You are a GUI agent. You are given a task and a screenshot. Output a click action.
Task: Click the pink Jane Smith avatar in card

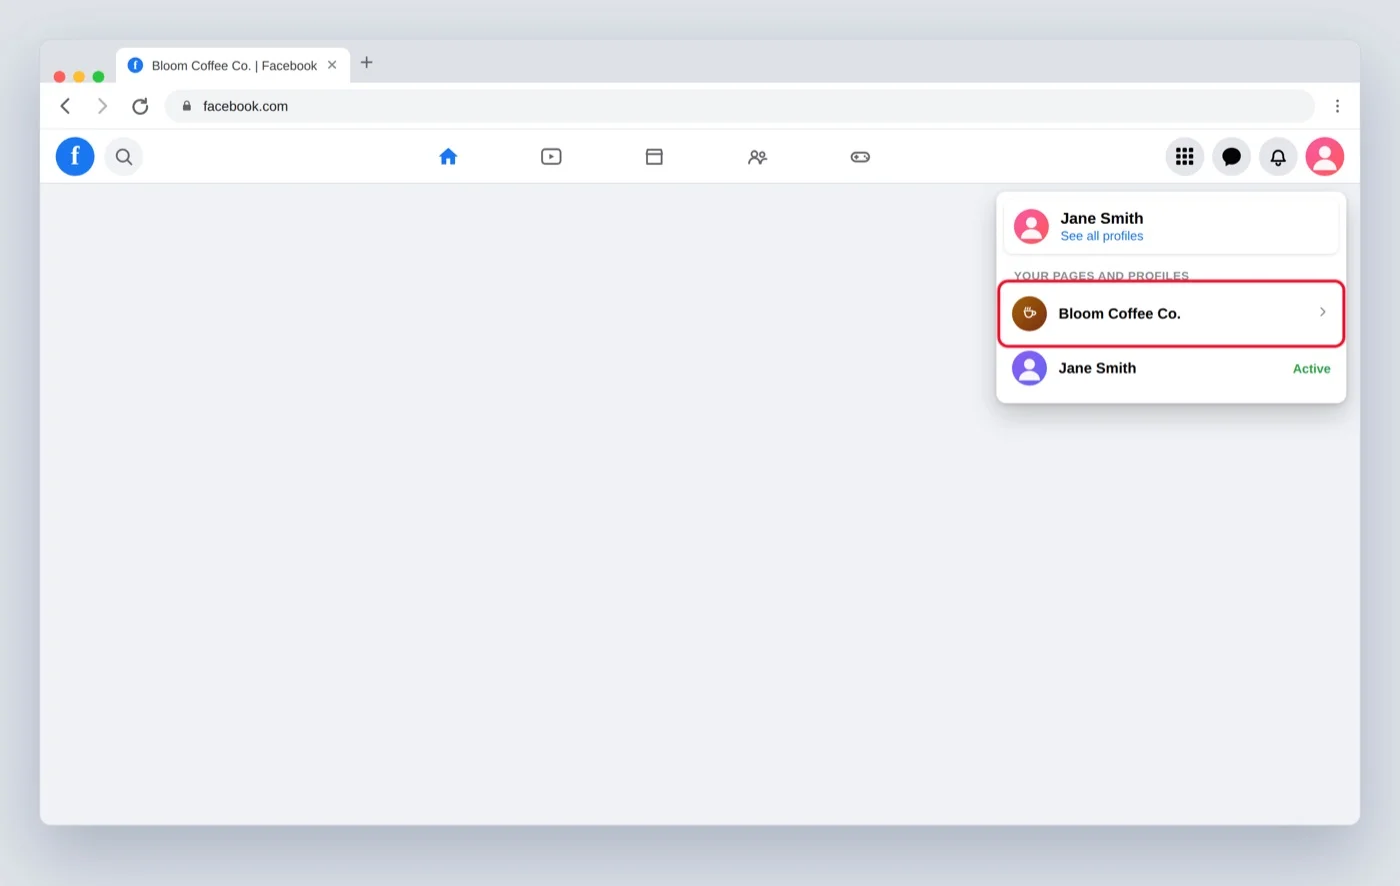[1031, 226]
